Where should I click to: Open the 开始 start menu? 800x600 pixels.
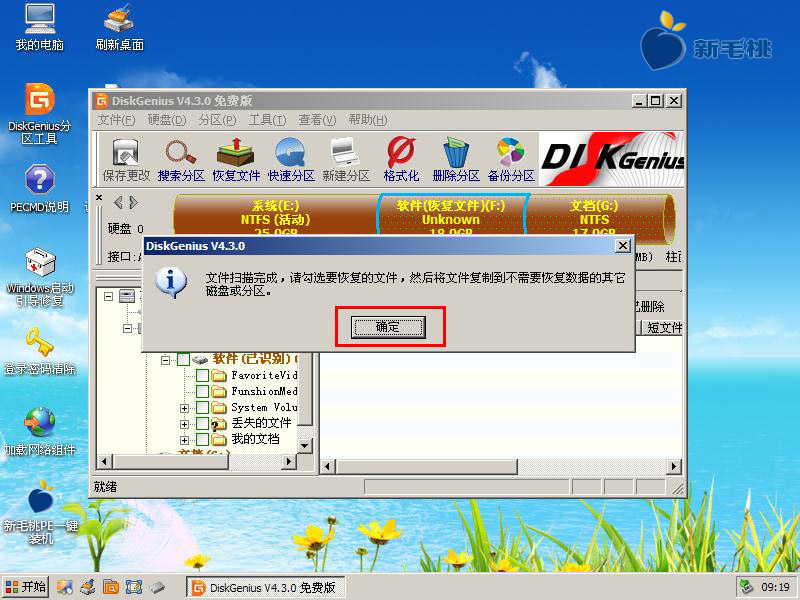[x=26, y=587]
